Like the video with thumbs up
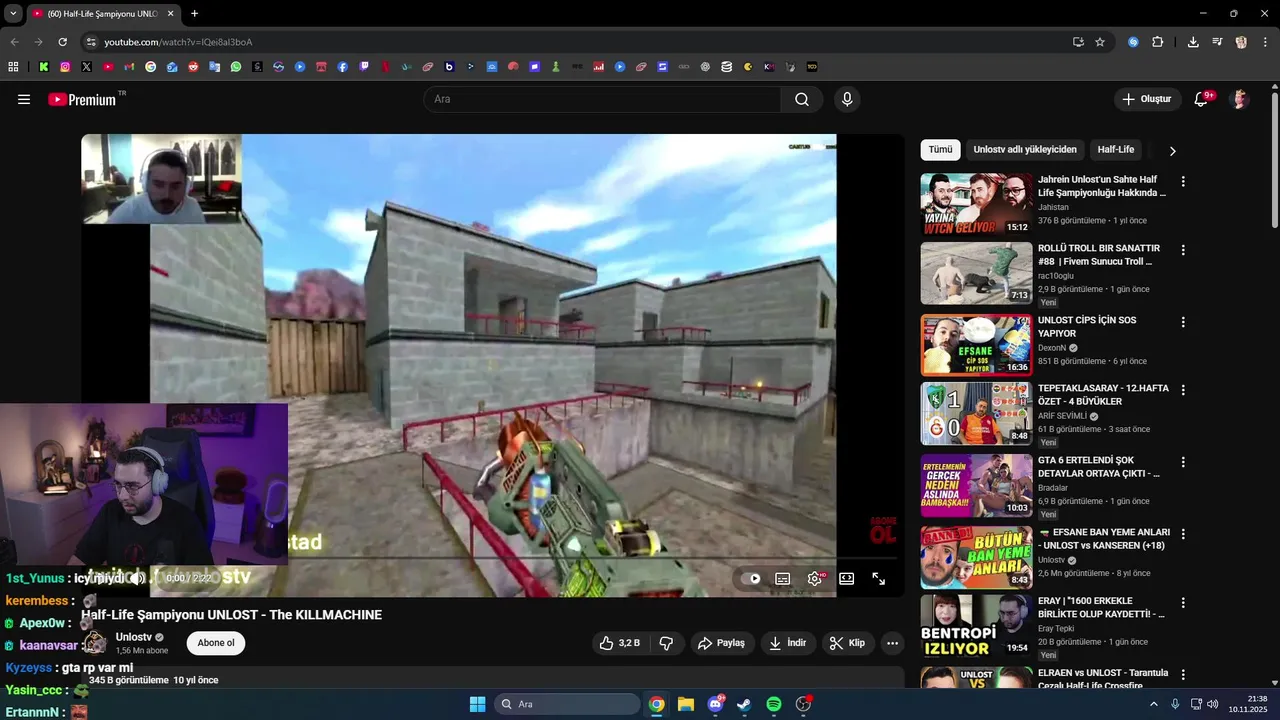The width and height of the screenshot is (1280, 720). (x=619, y=643)
